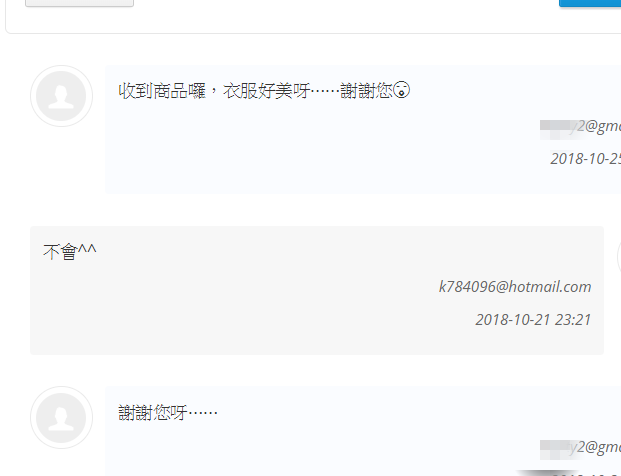Click the gmail address under the 謝謝您呀 comment
Viewport: 621px width, 476px height.
click(580, 447)
